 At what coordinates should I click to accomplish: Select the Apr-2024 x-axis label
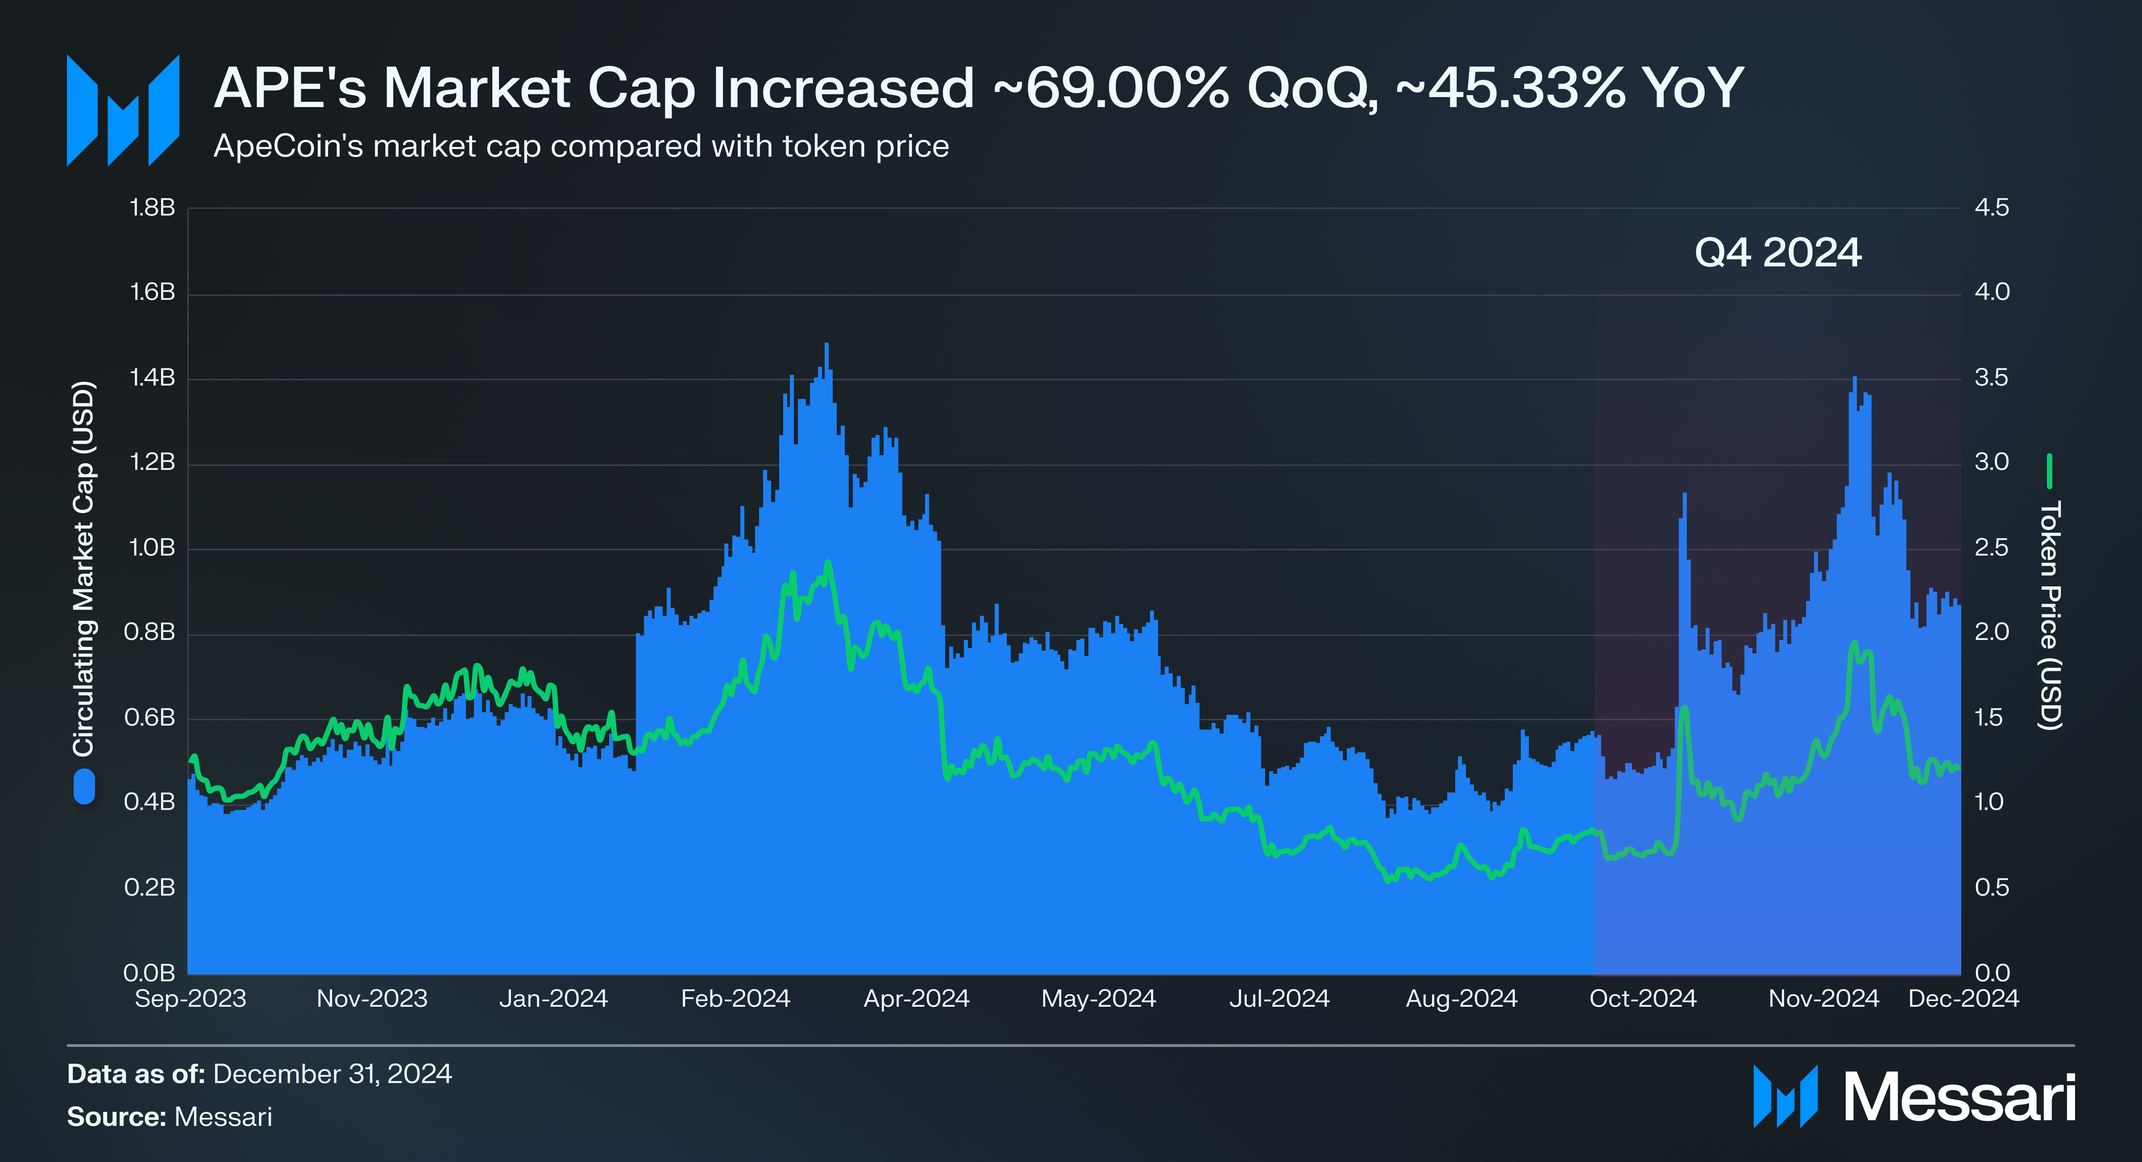pyautogui.click(x=916, y=999)
